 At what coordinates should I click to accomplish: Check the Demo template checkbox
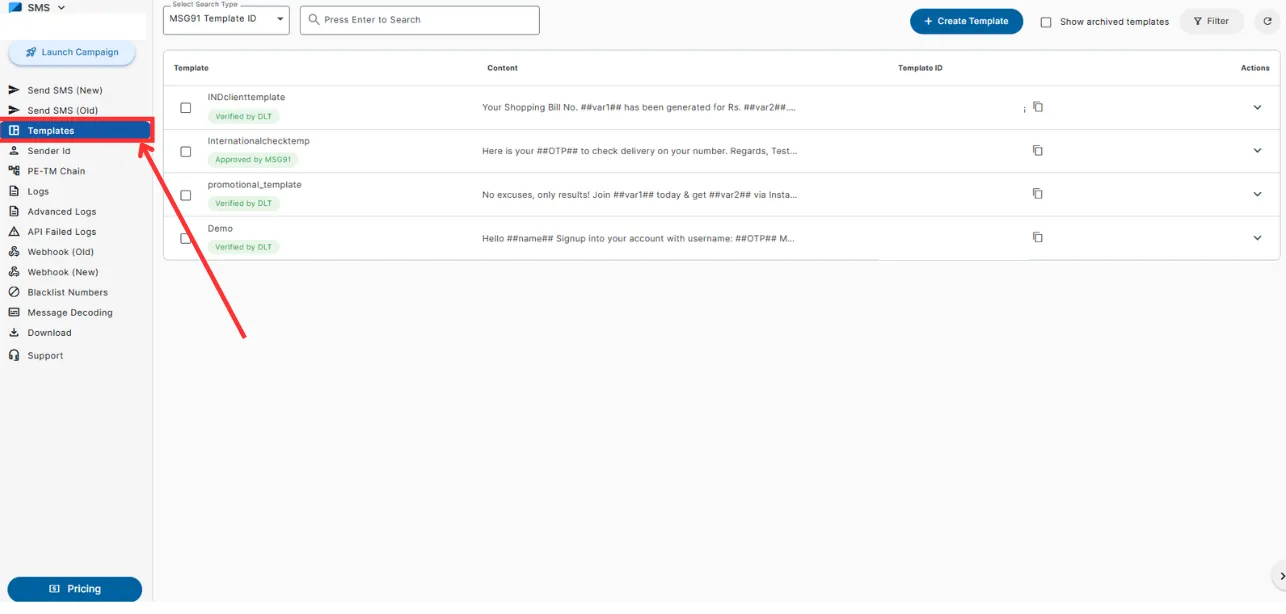point(185,237)
